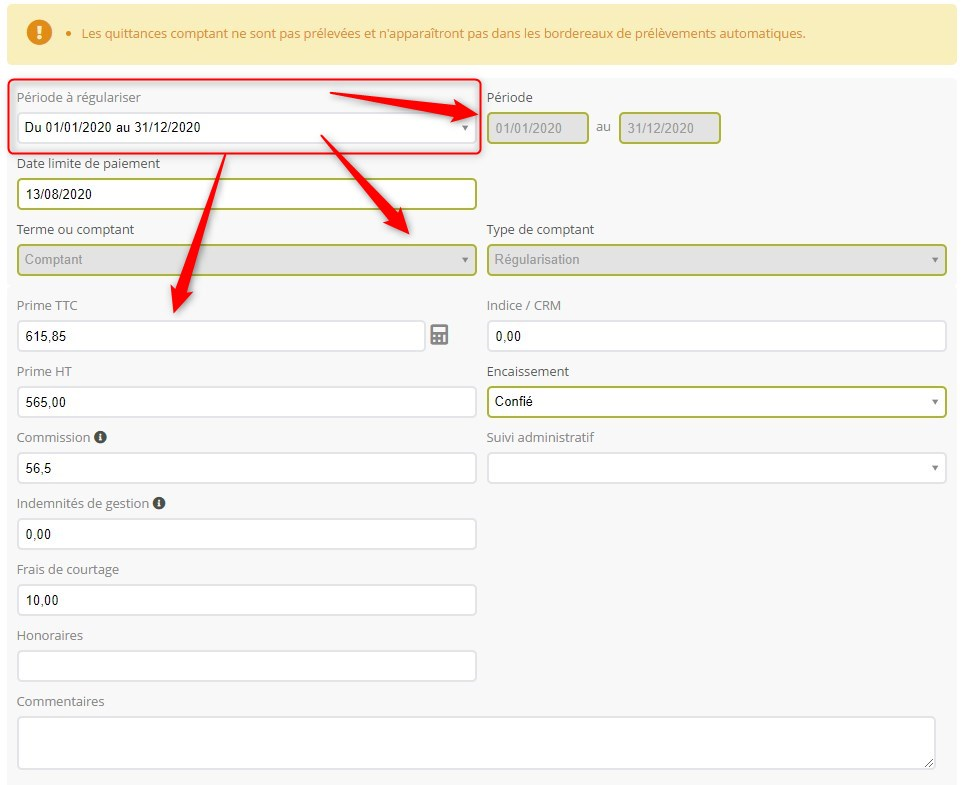
Task: Open the Type de comptant dropdown
Action: click(715, 260)
